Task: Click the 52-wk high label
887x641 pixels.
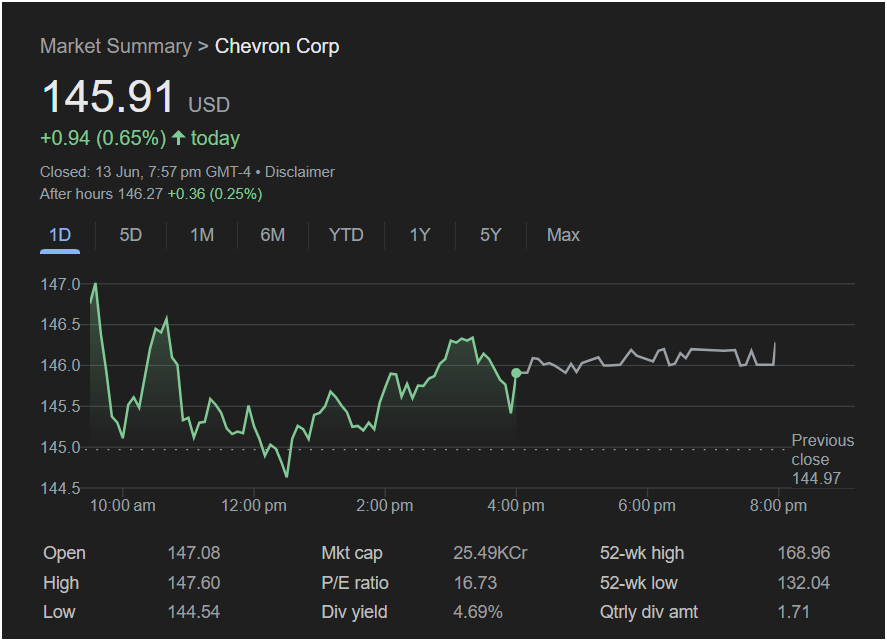Action: tap(642, 553)
